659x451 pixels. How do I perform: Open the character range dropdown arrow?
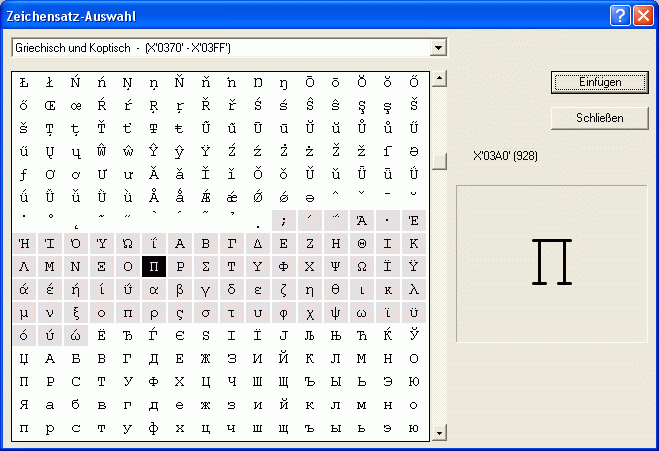(438, 48)
